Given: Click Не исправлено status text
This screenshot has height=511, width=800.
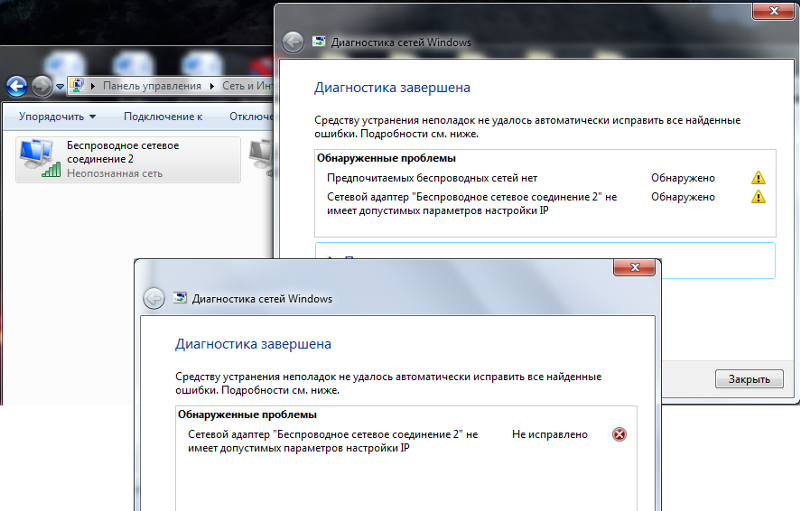Looking at the screenshot, I should (x=549, y=435).
